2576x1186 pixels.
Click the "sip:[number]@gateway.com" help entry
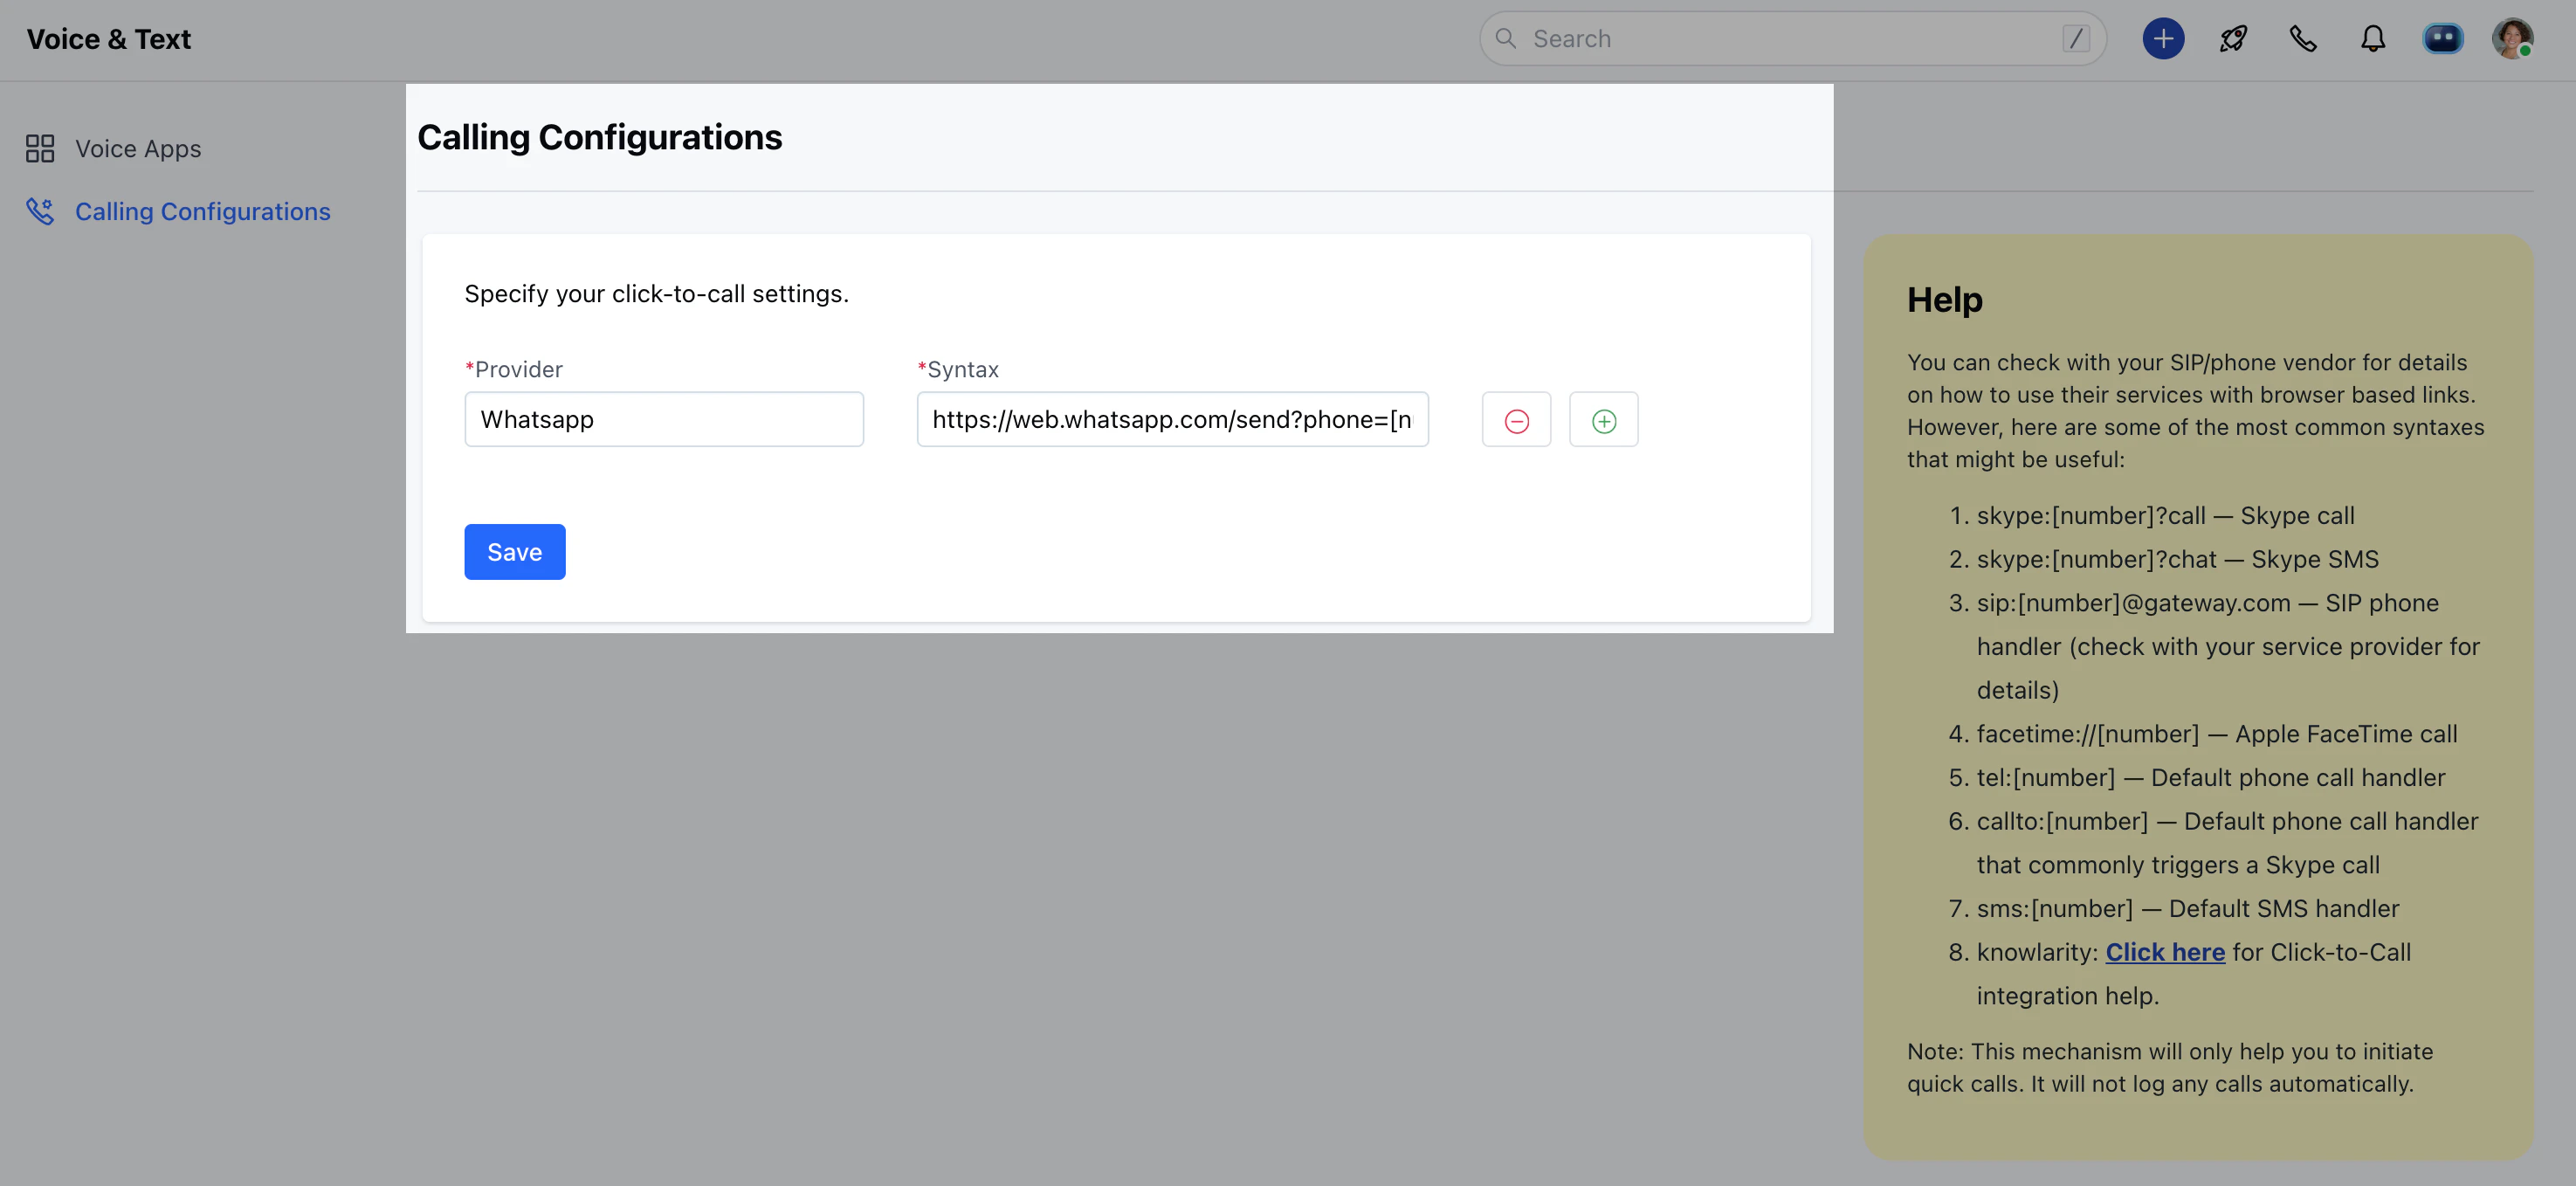tap(2228, 647)
